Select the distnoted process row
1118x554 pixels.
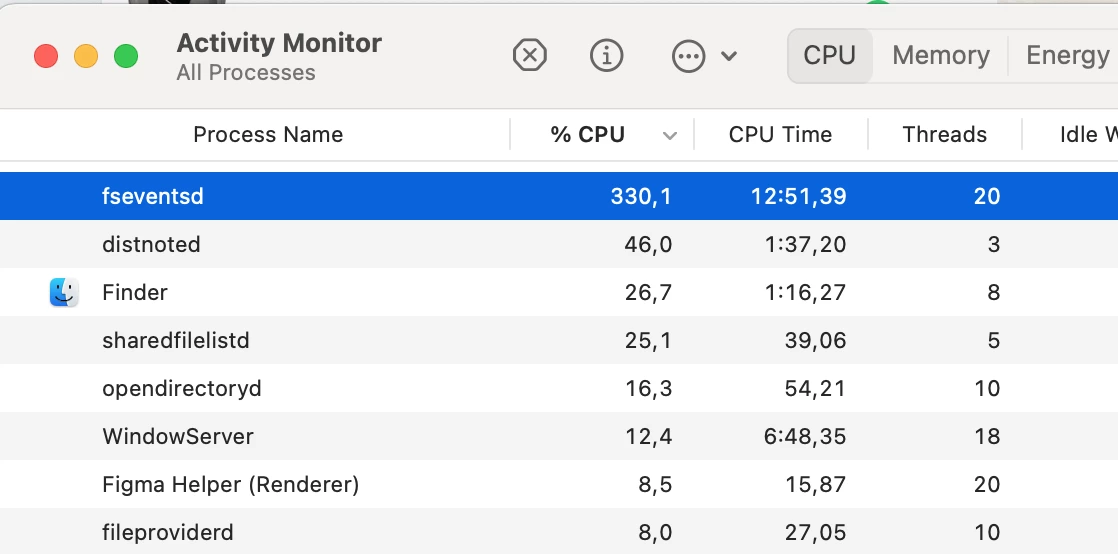click(x=559, y=245)
